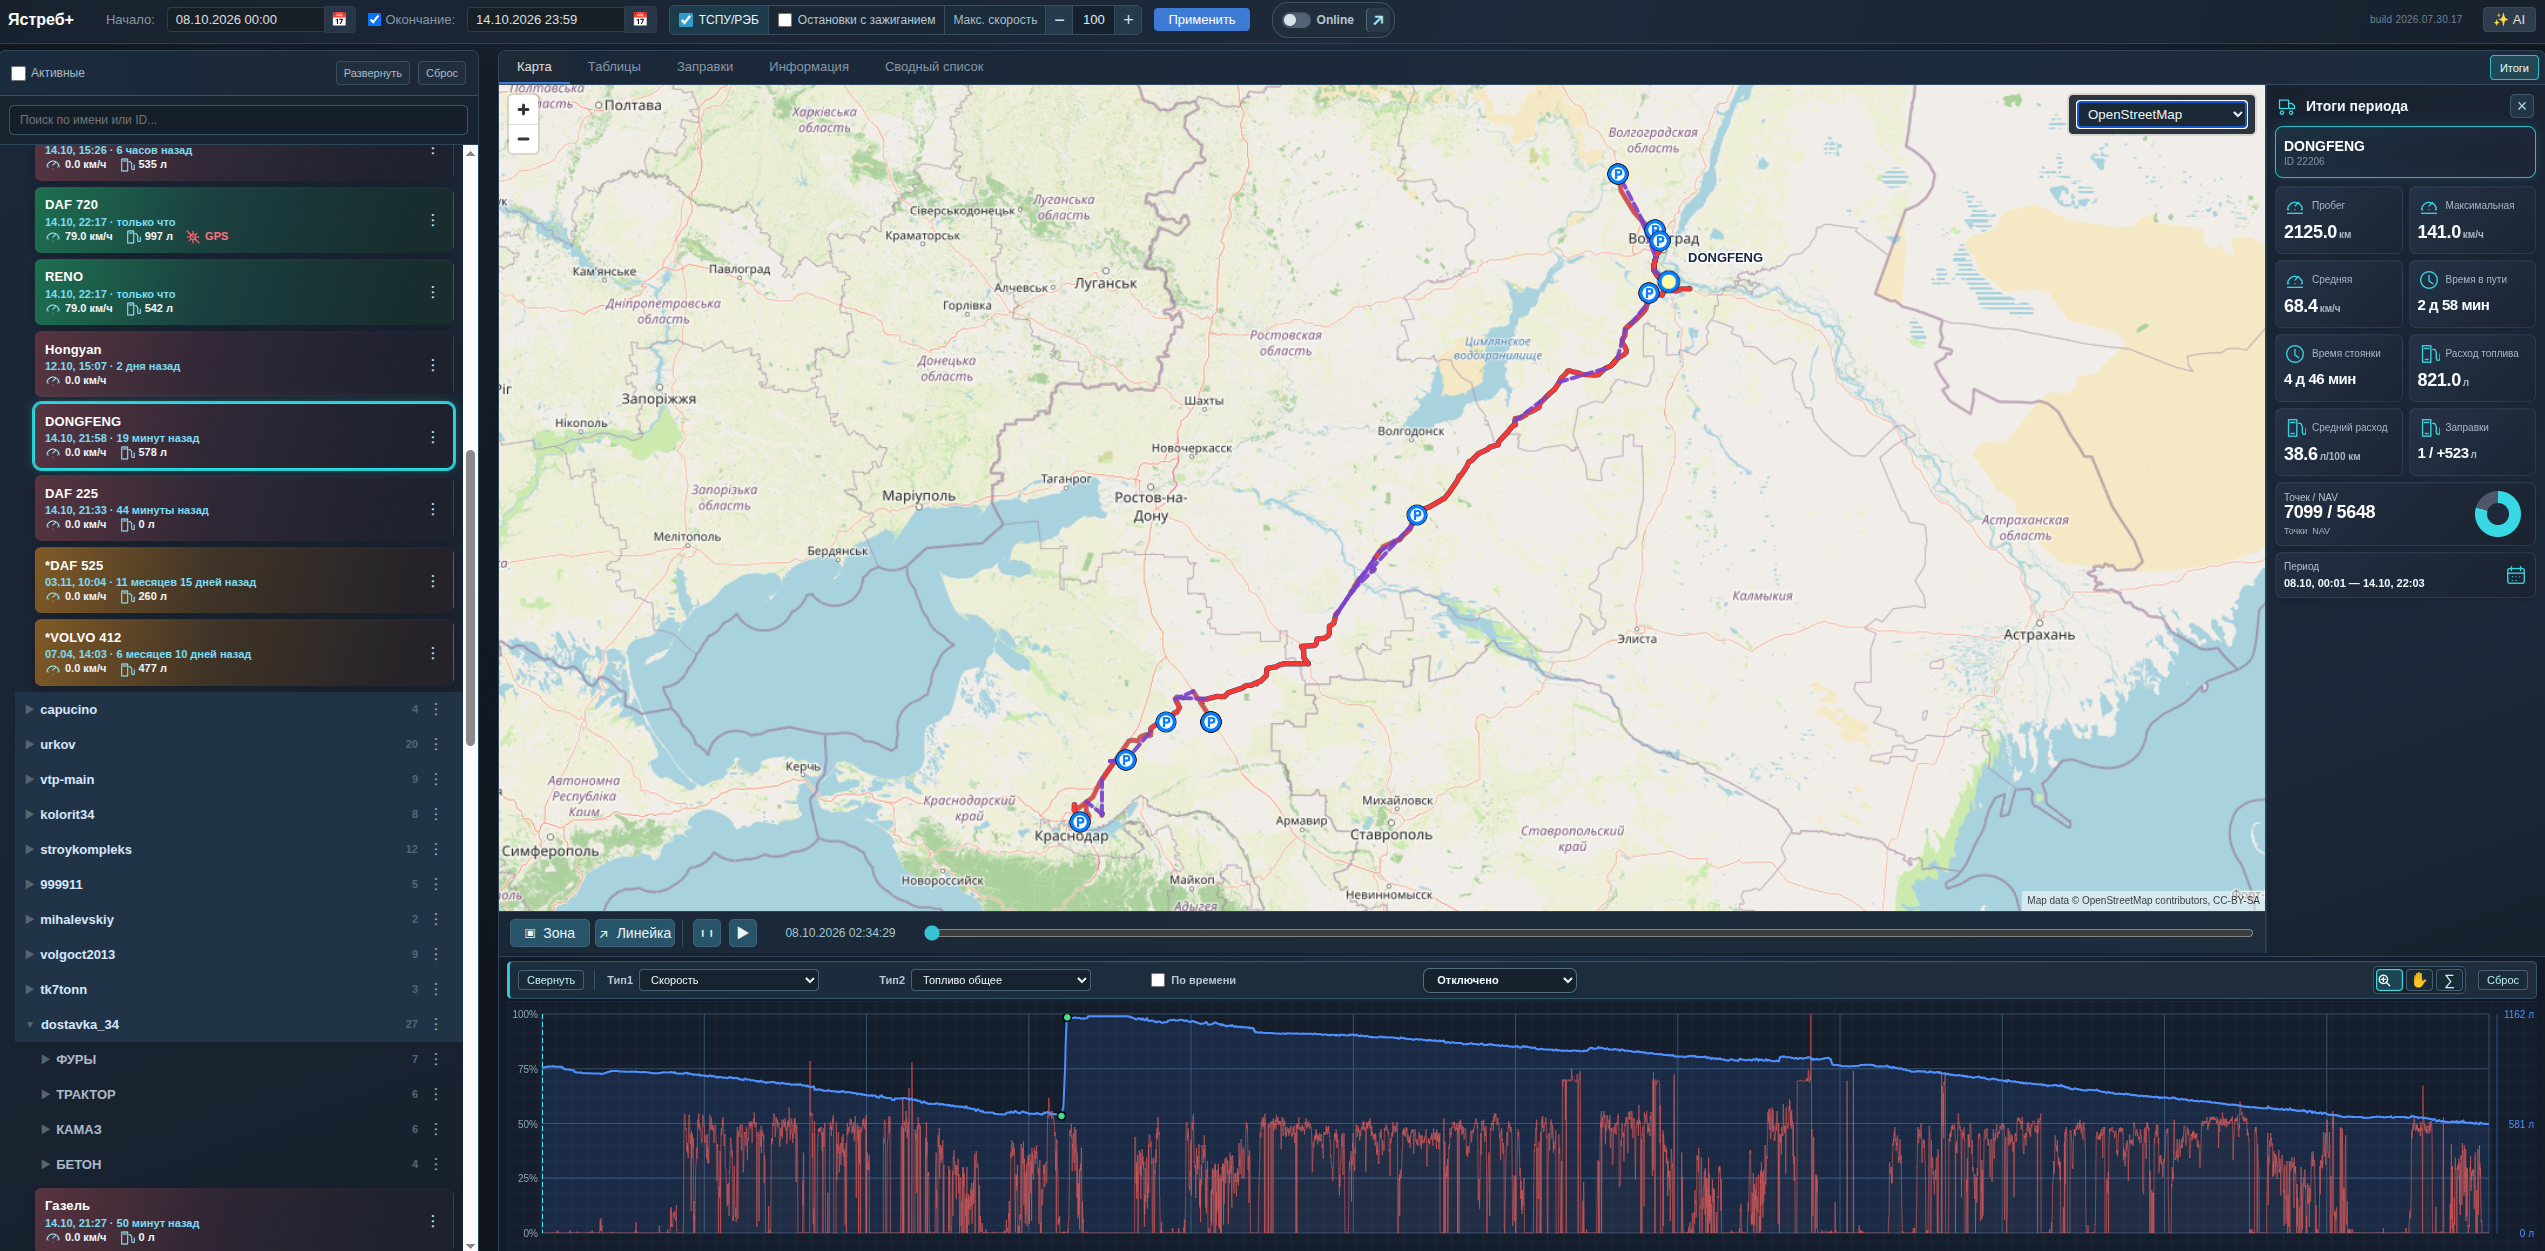Expand the urkov group

click(x=30, y=744)
